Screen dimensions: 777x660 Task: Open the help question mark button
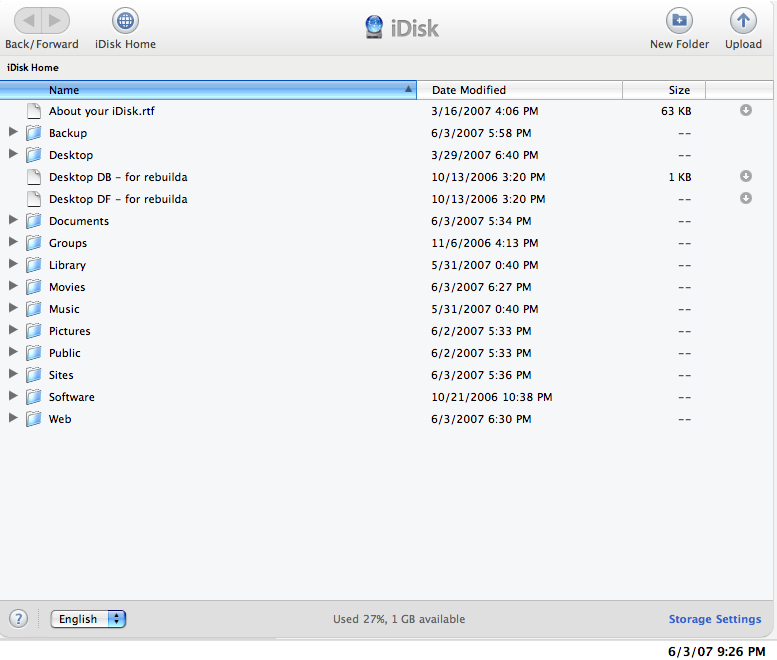coord(18,618)
